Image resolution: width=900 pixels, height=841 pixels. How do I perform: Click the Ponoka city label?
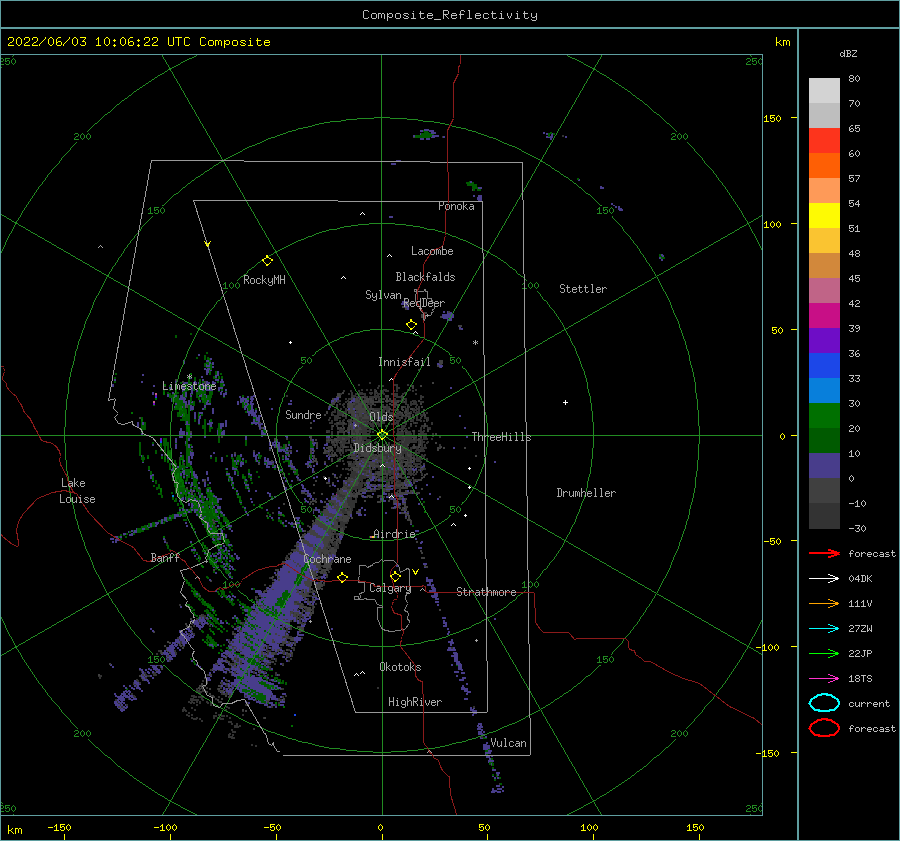click(456, 206)
